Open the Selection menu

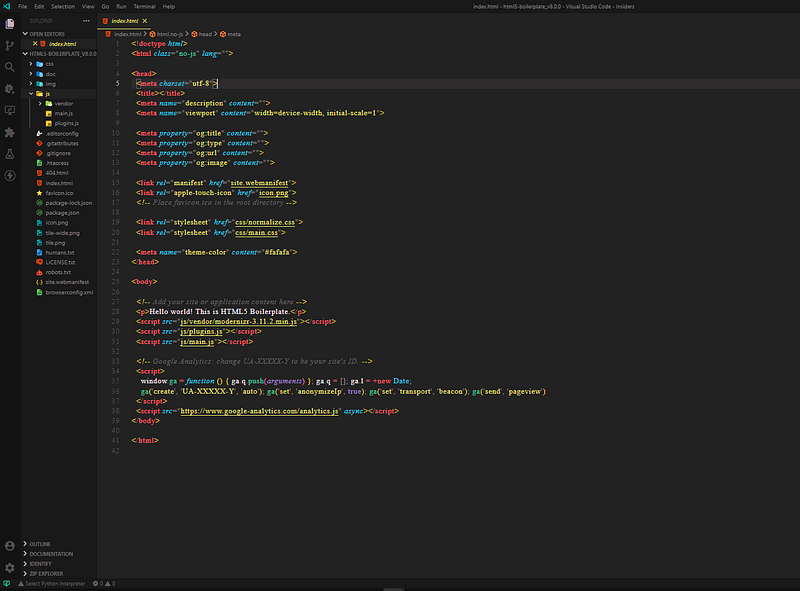[63, 7]
